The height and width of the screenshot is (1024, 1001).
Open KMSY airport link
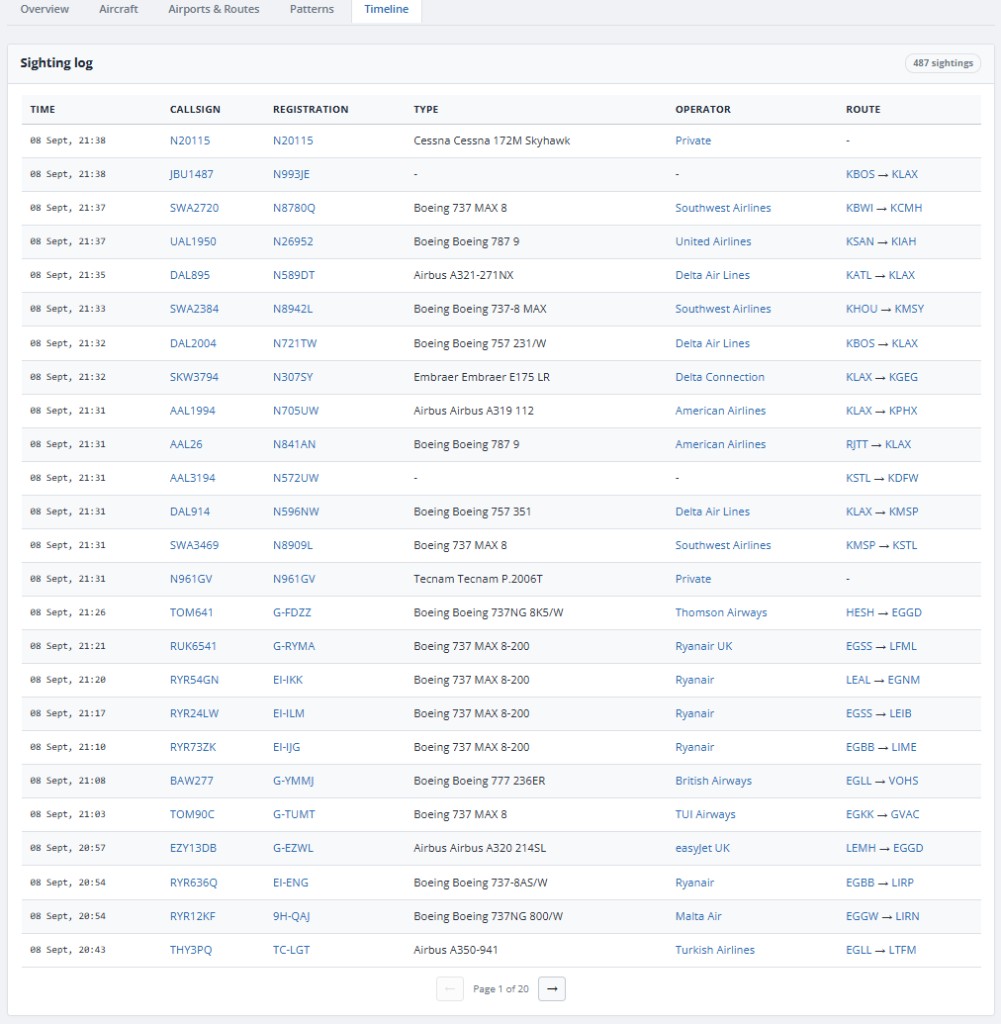tap(909, 309)
